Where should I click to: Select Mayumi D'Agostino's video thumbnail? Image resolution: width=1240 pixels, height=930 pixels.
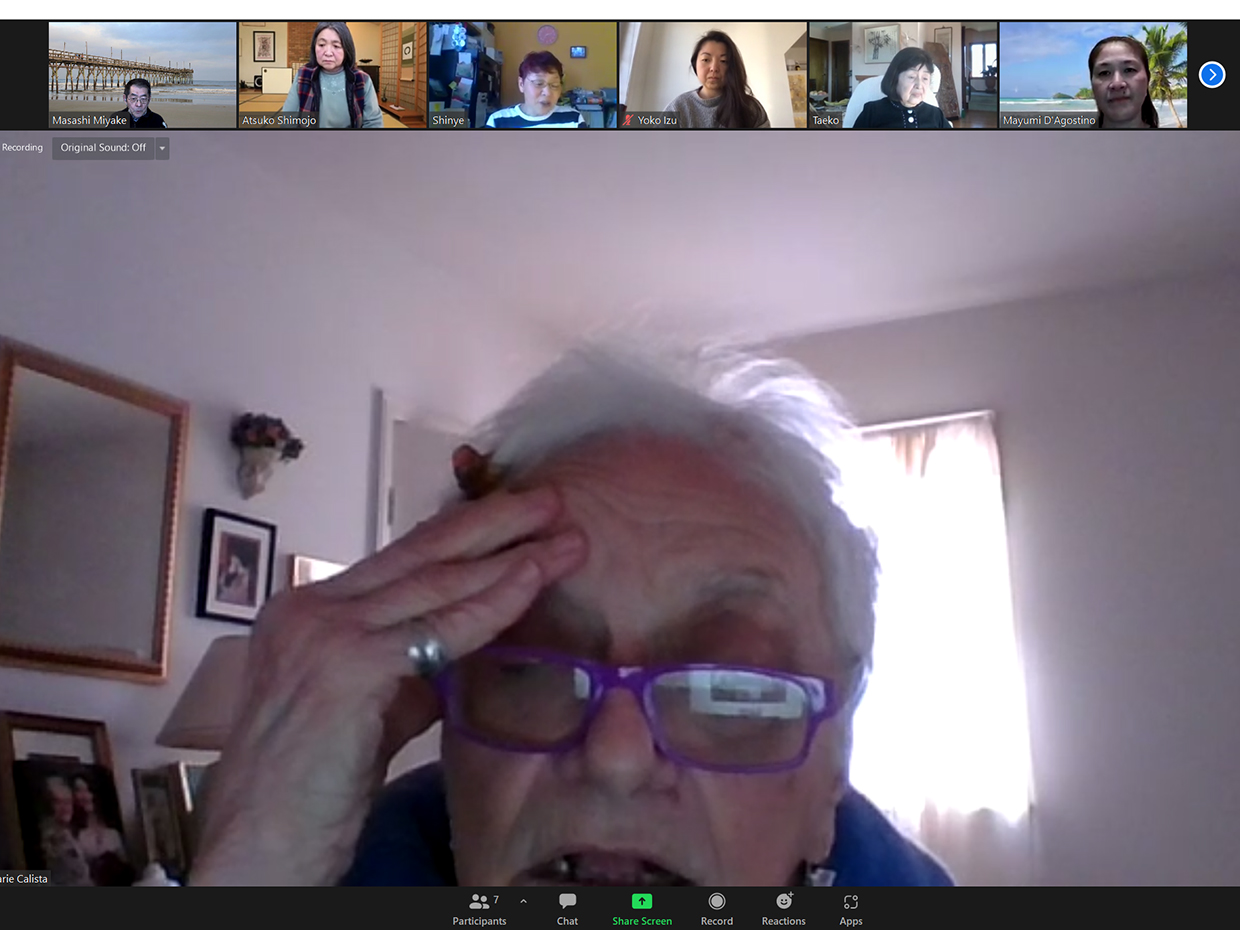1093,75
